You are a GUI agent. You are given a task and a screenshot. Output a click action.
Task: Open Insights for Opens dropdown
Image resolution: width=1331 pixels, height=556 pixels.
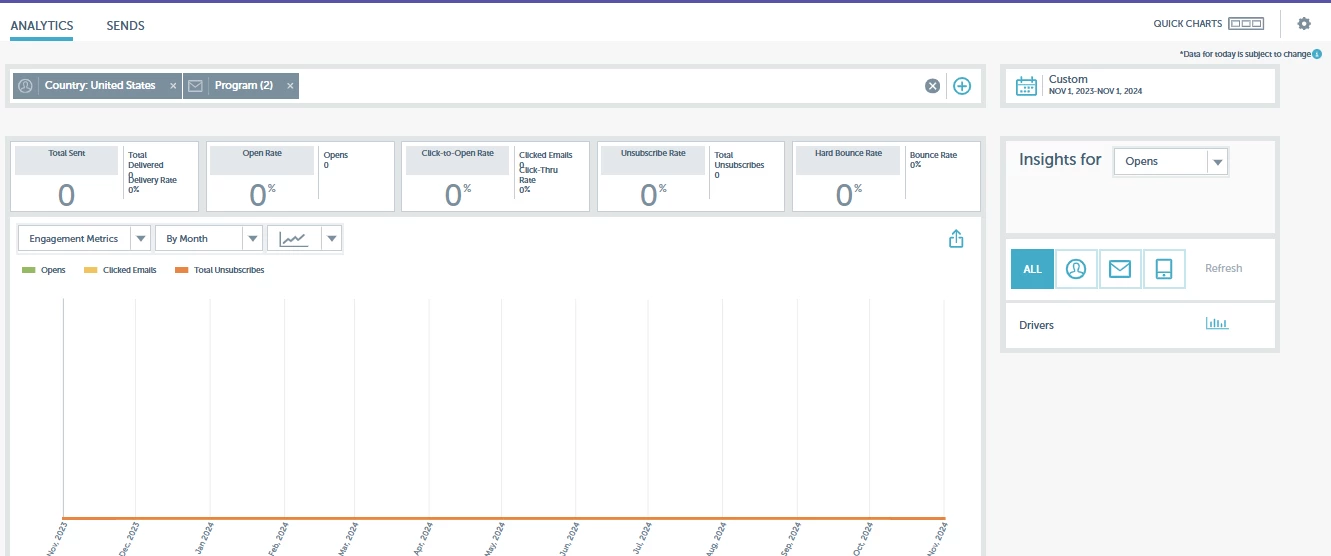[1170, 161]
